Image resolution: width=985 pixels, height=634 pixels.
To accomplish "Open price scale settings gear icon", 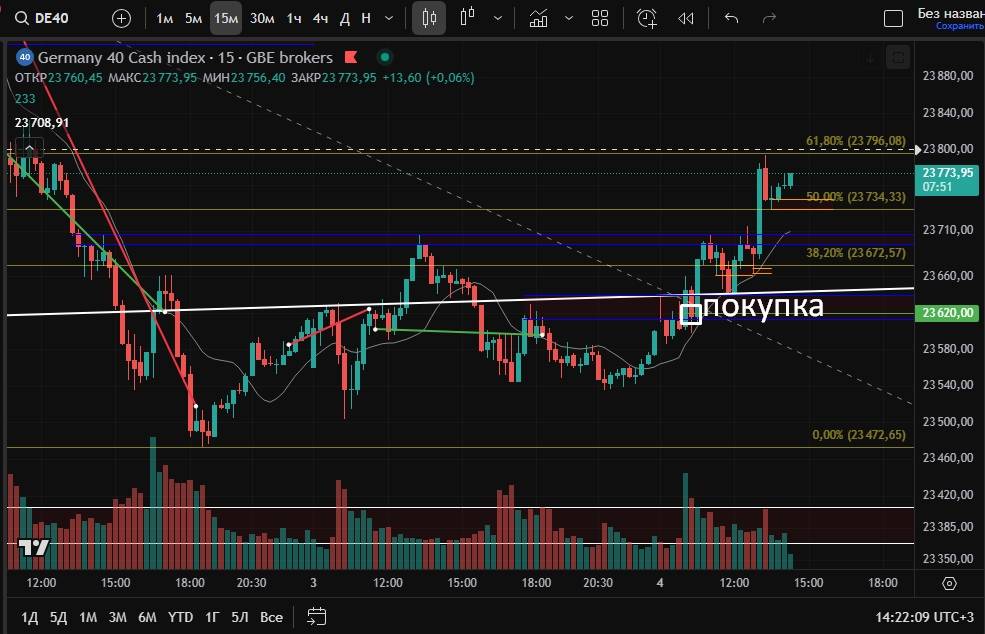I will point(949,583).
